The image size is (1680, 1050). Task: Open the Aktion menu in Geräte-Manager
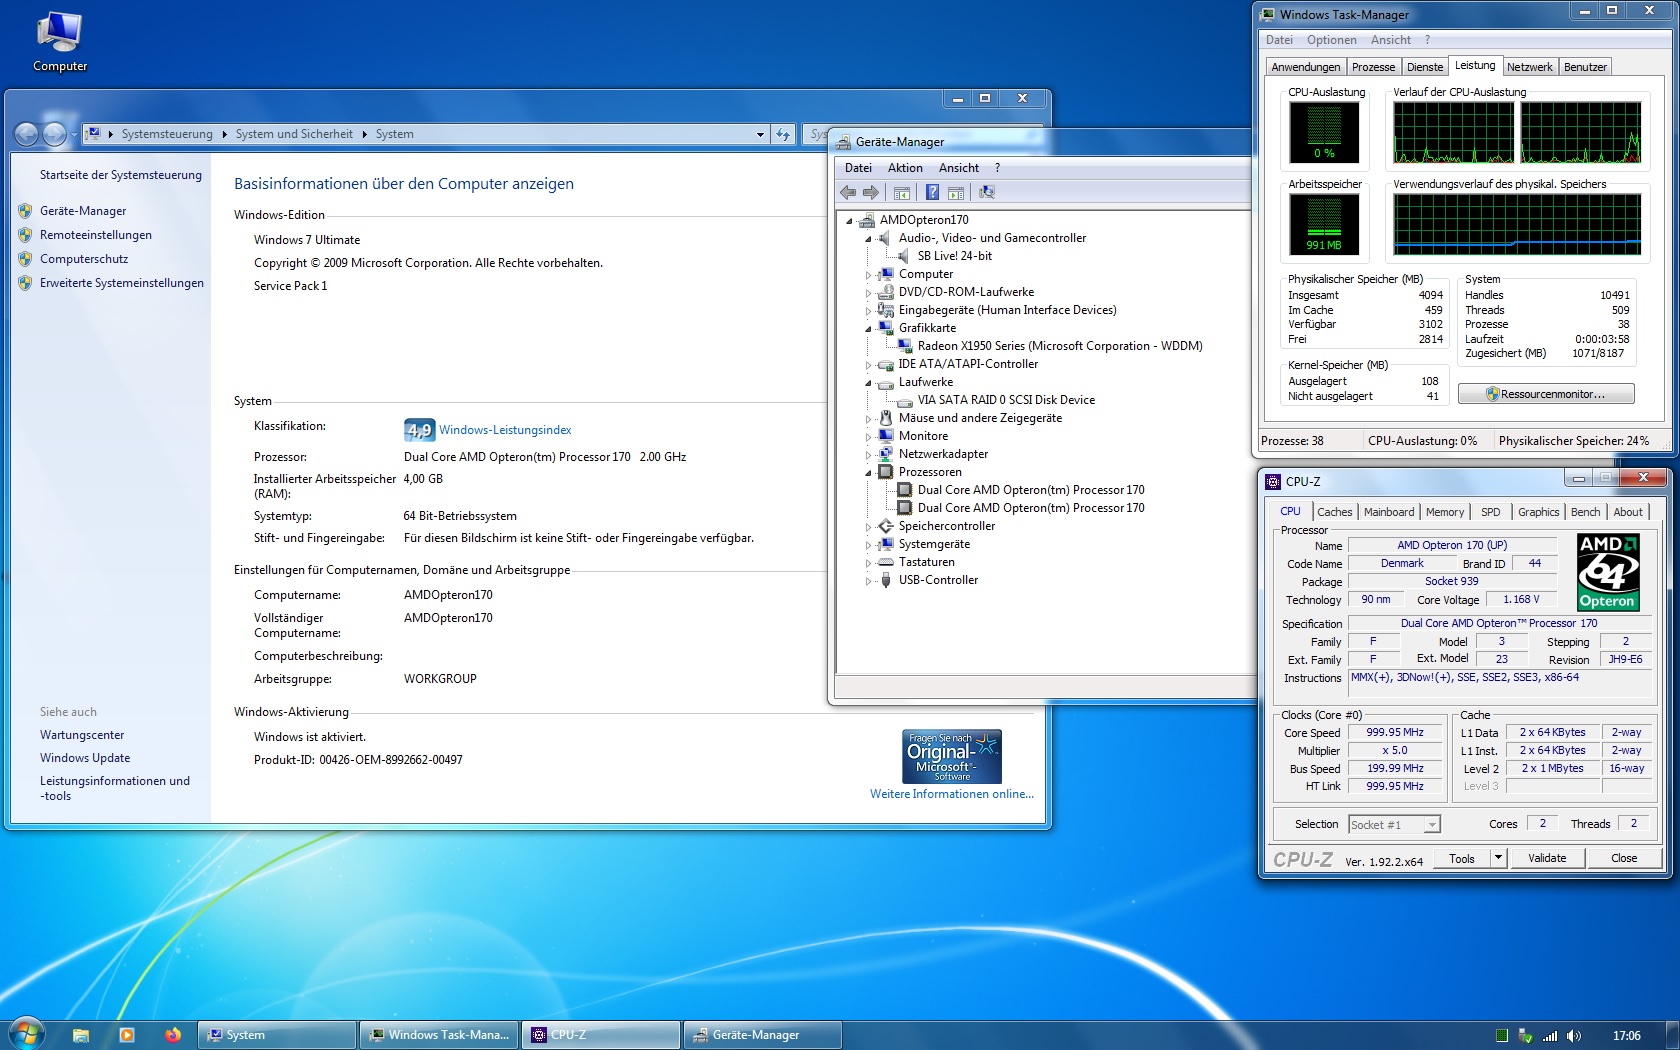905,168
